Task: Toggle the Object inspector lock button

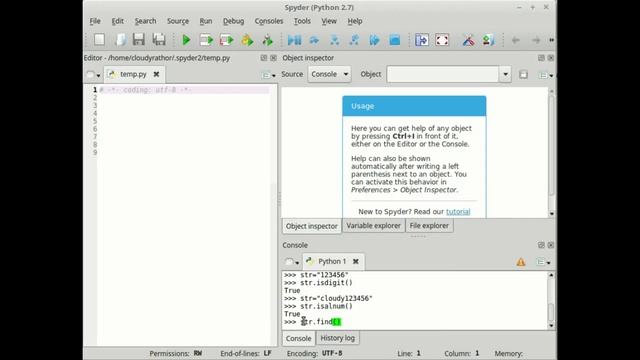Action: click(523, 74)
